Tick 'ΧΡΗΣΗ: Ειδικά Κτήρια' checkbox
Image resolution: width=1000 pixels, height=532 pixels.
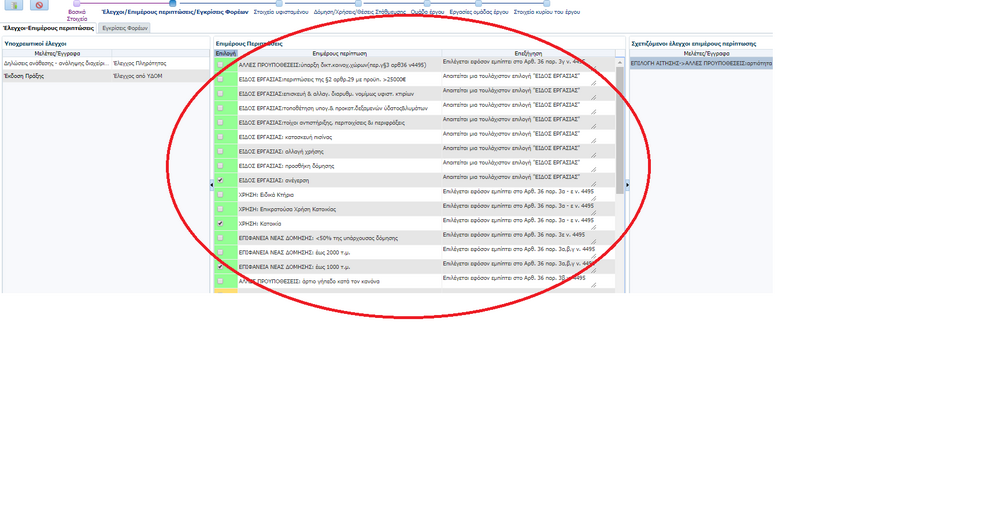220,194
